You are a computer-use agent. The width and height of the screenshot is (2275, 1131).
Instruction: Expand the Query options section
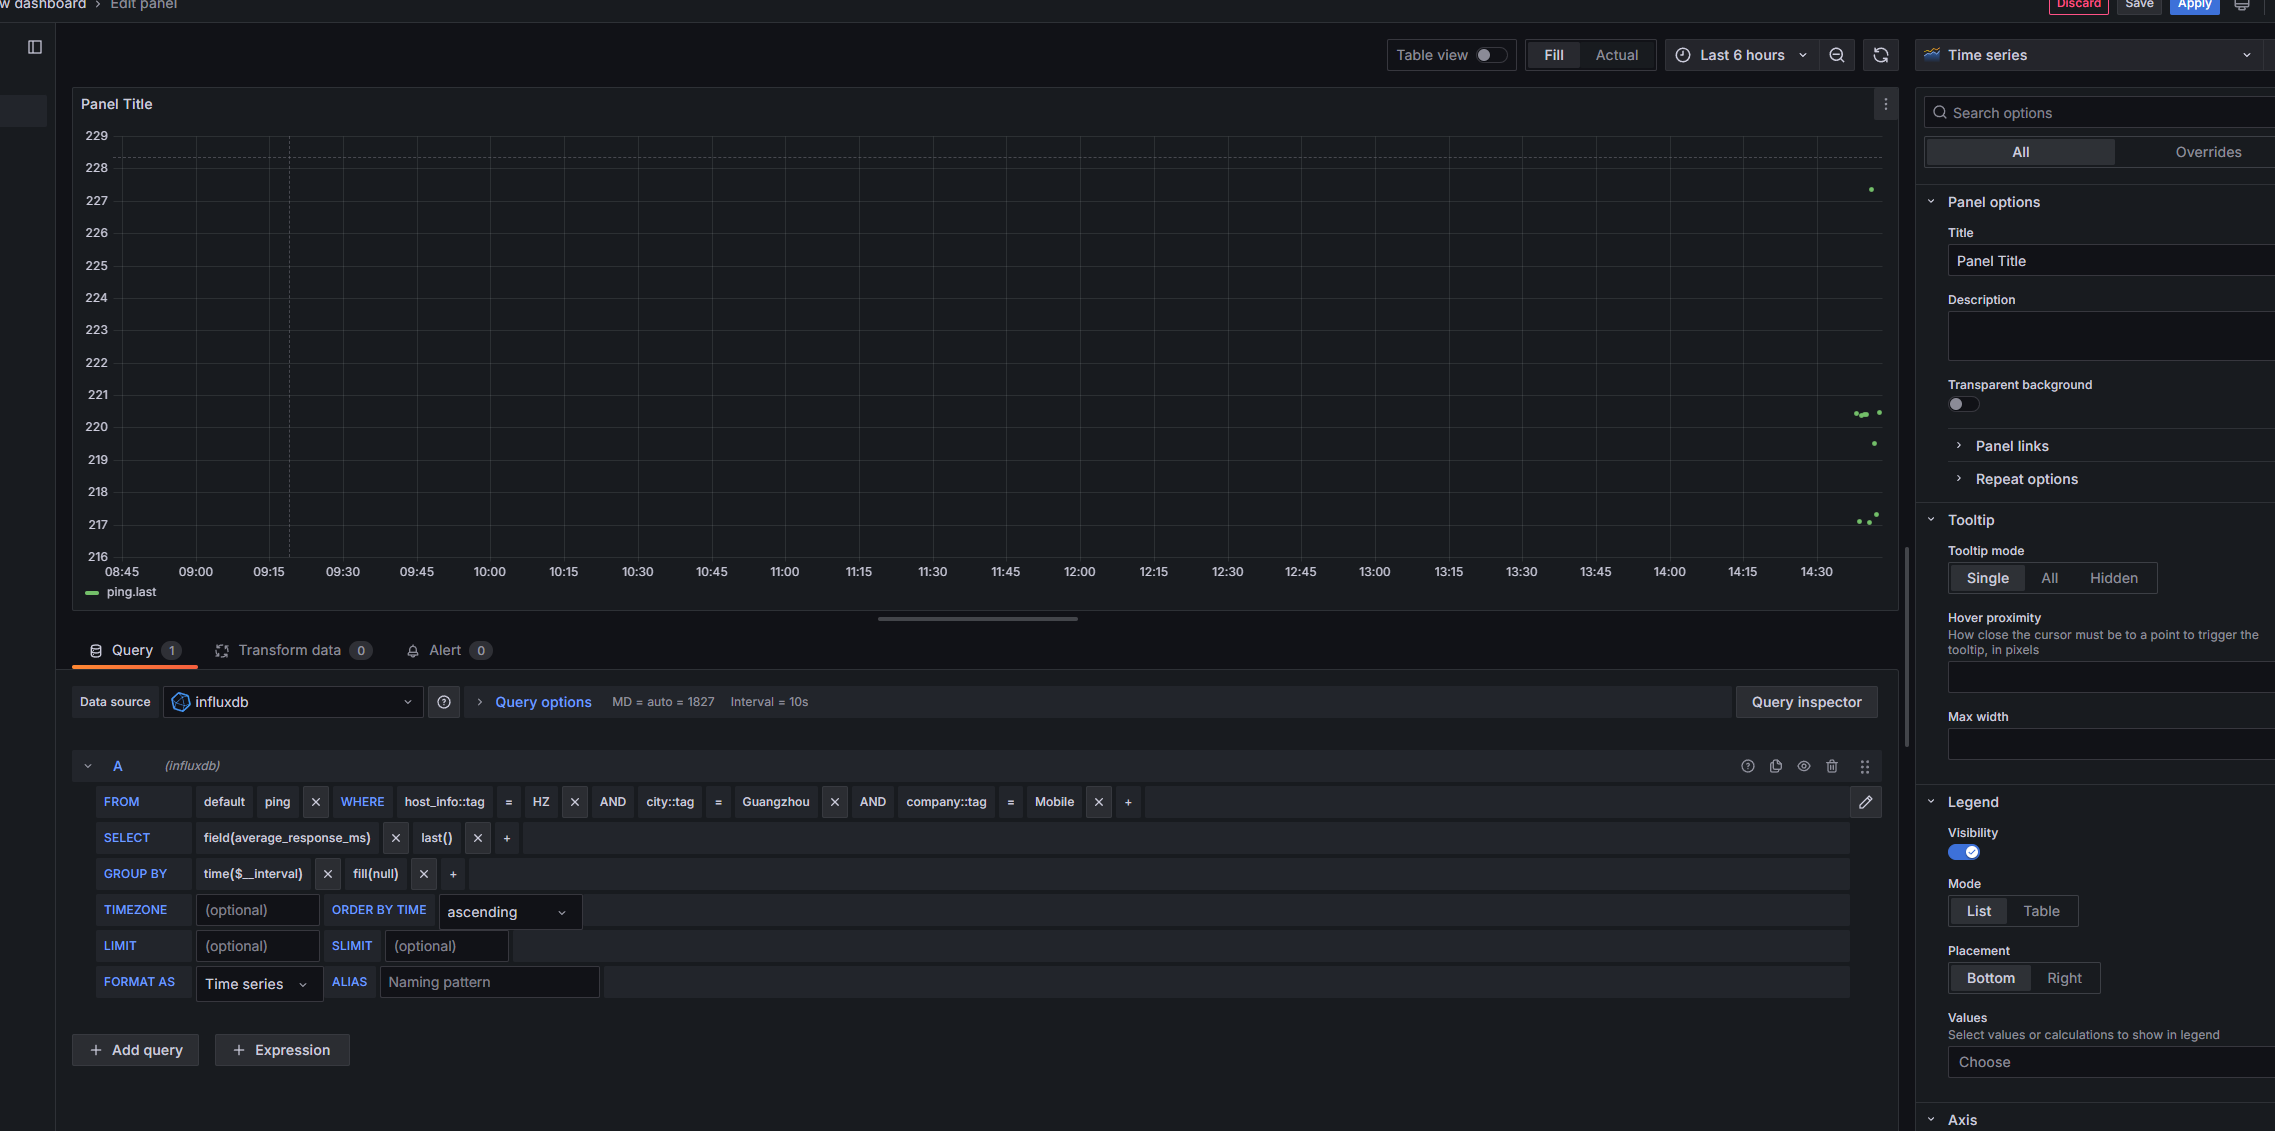point(542,702)
